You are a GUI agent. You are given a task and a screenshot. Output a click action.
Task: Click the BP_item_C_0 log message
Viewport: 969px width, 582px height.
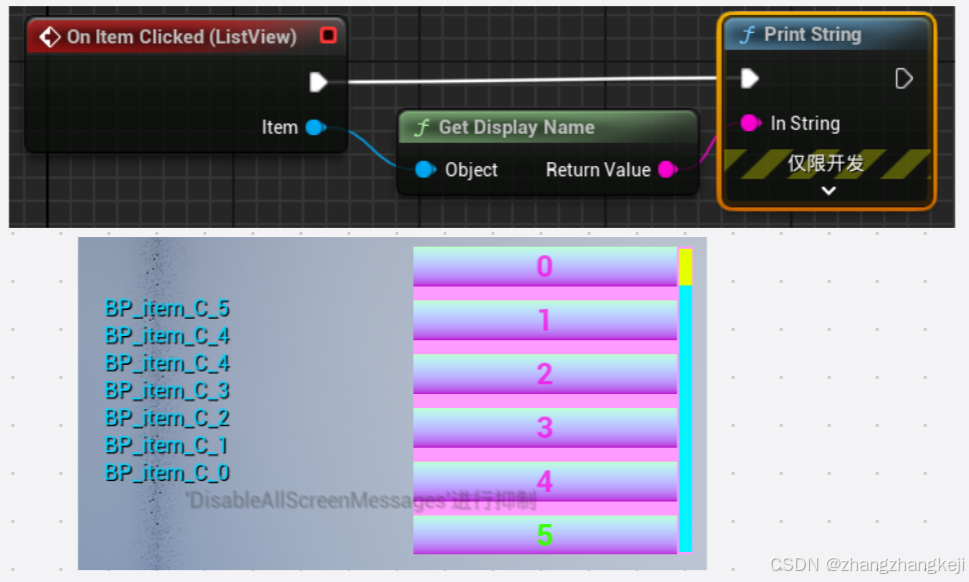(x=167, y=473)
